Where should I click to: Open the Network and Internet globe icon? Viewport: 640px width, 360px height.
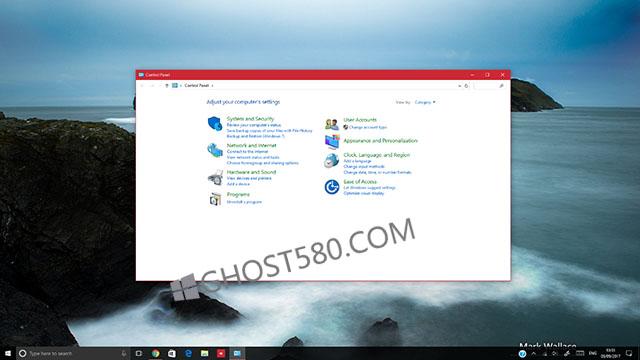pyautogui.click(x=215, y=150)
